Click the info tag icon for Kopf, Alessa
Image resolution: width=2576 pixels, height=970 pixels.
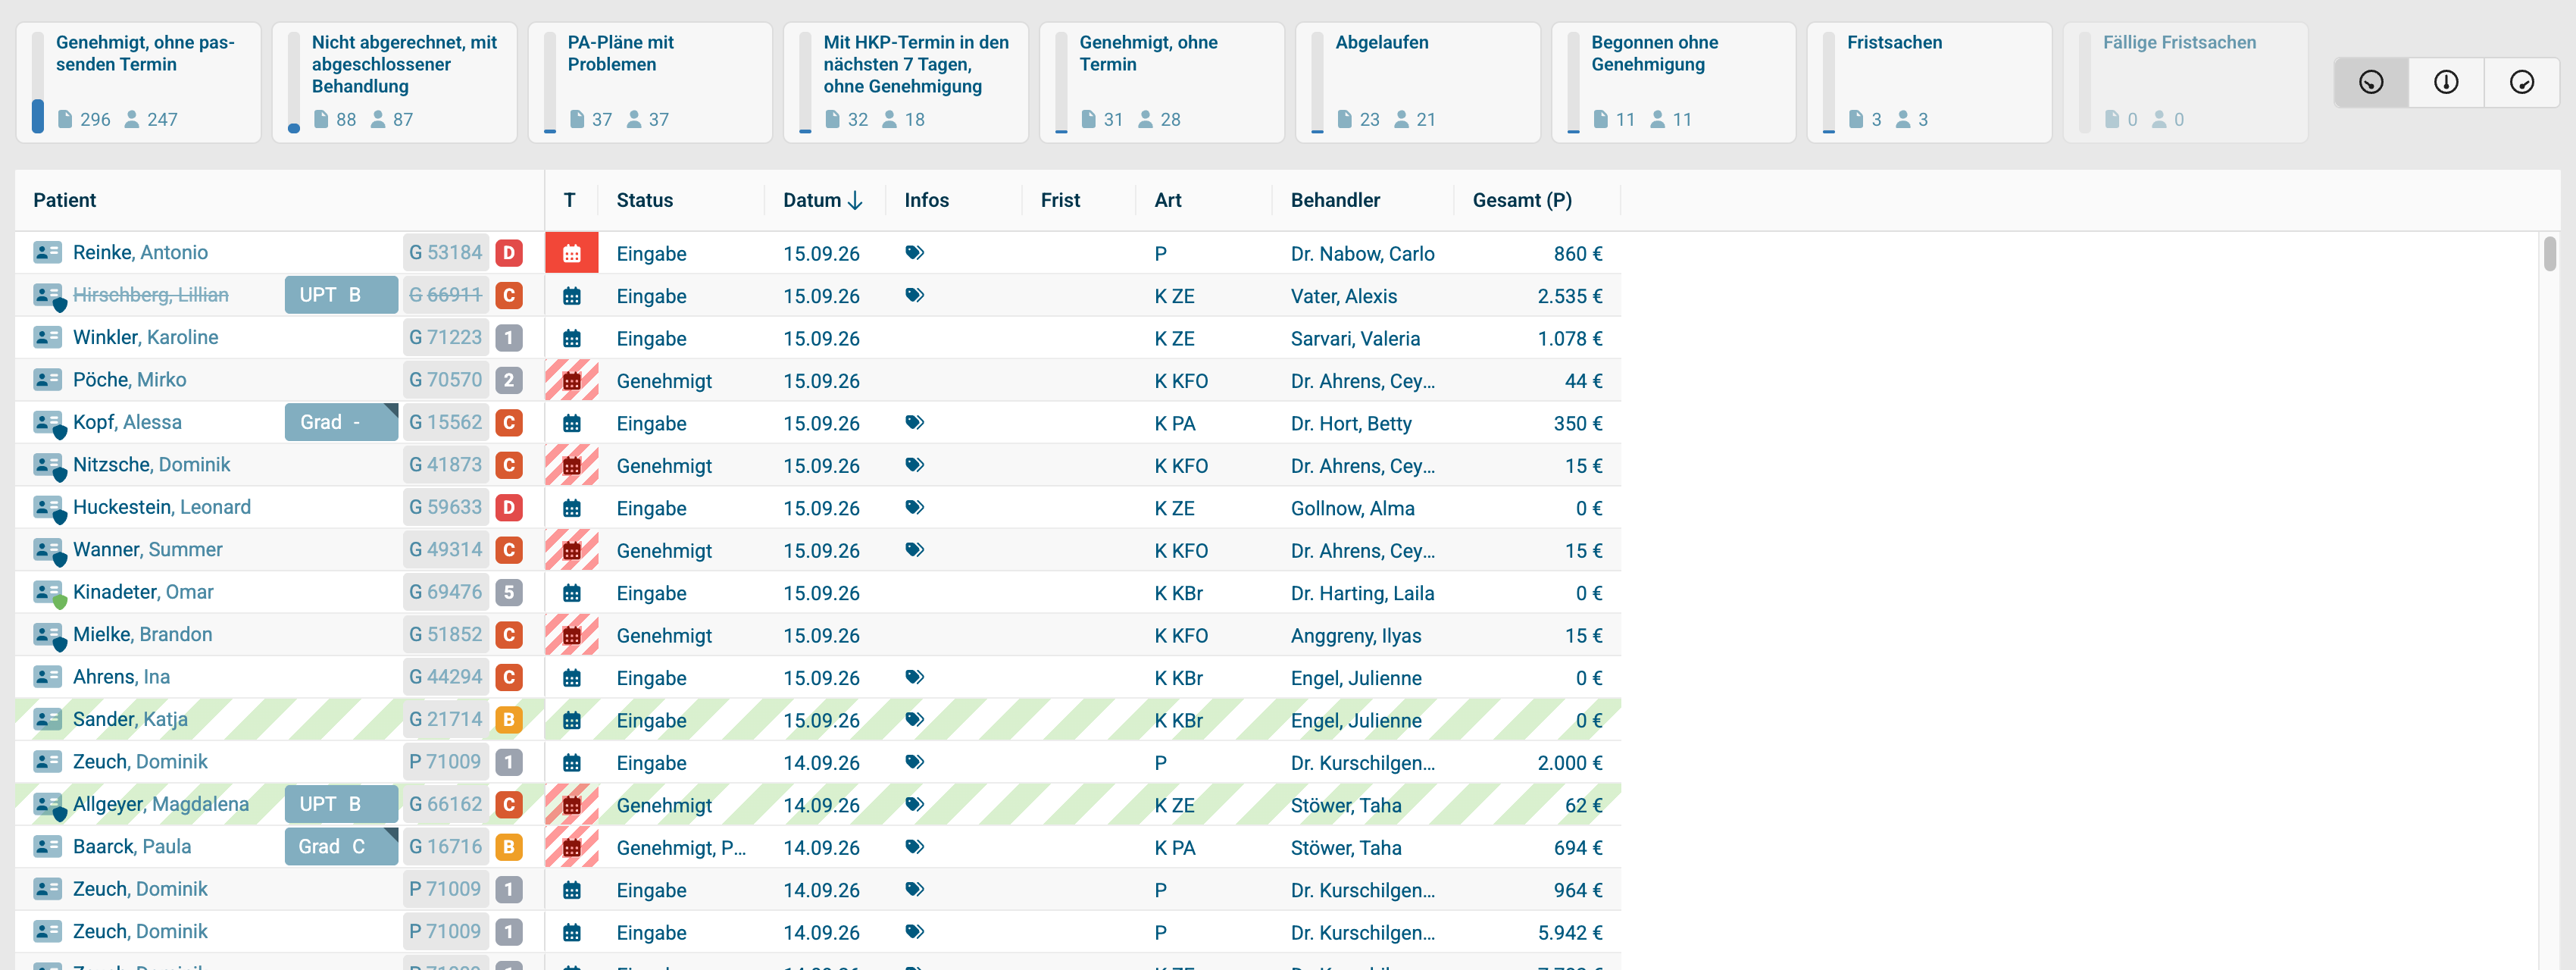coord(914,422)
